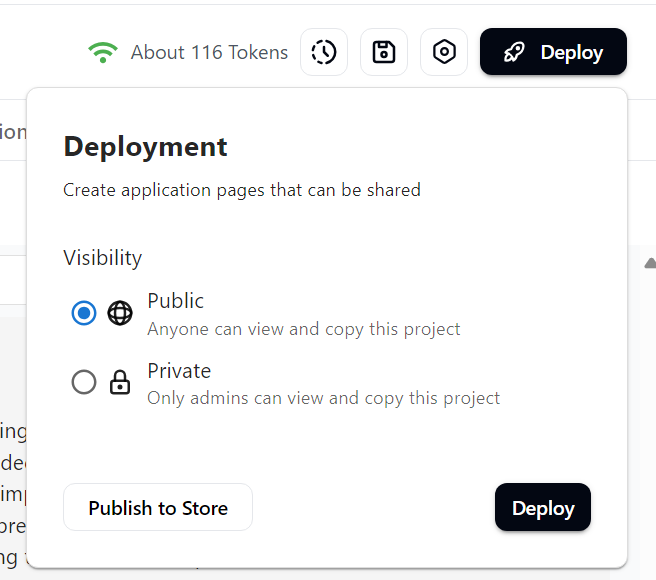Image resolution: width=656 pixels, height=580 pixels.
Task: Click the rocket Deploy button in the toolbar
Action: point(553,52)
